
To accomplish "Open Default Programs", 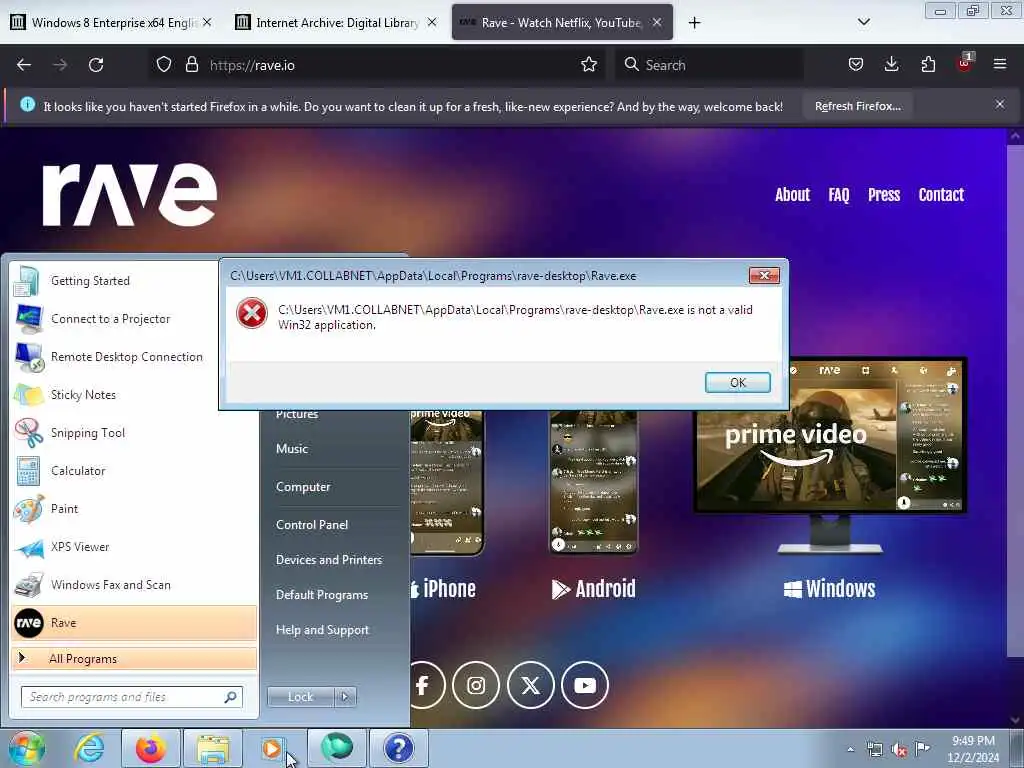I will point(321,595).
